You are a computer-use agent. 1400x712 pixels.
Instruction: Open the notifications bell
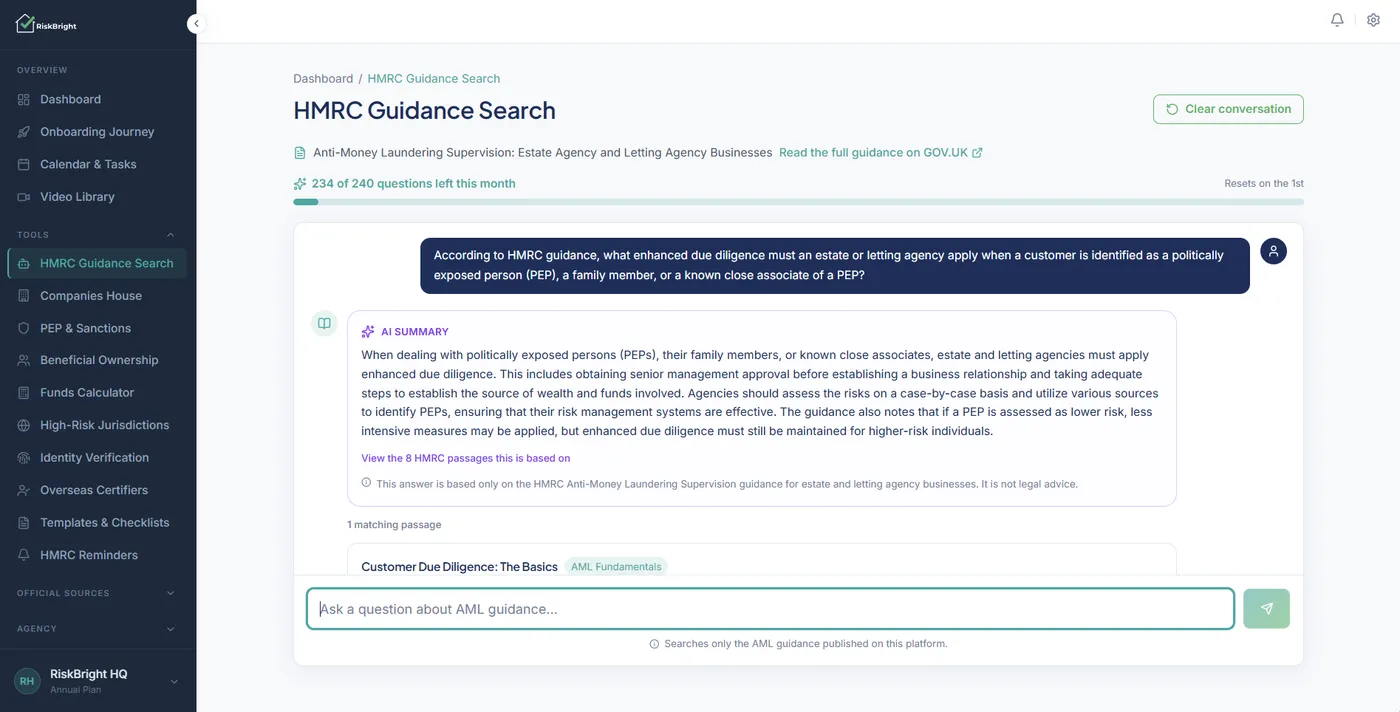point(1337,20)
